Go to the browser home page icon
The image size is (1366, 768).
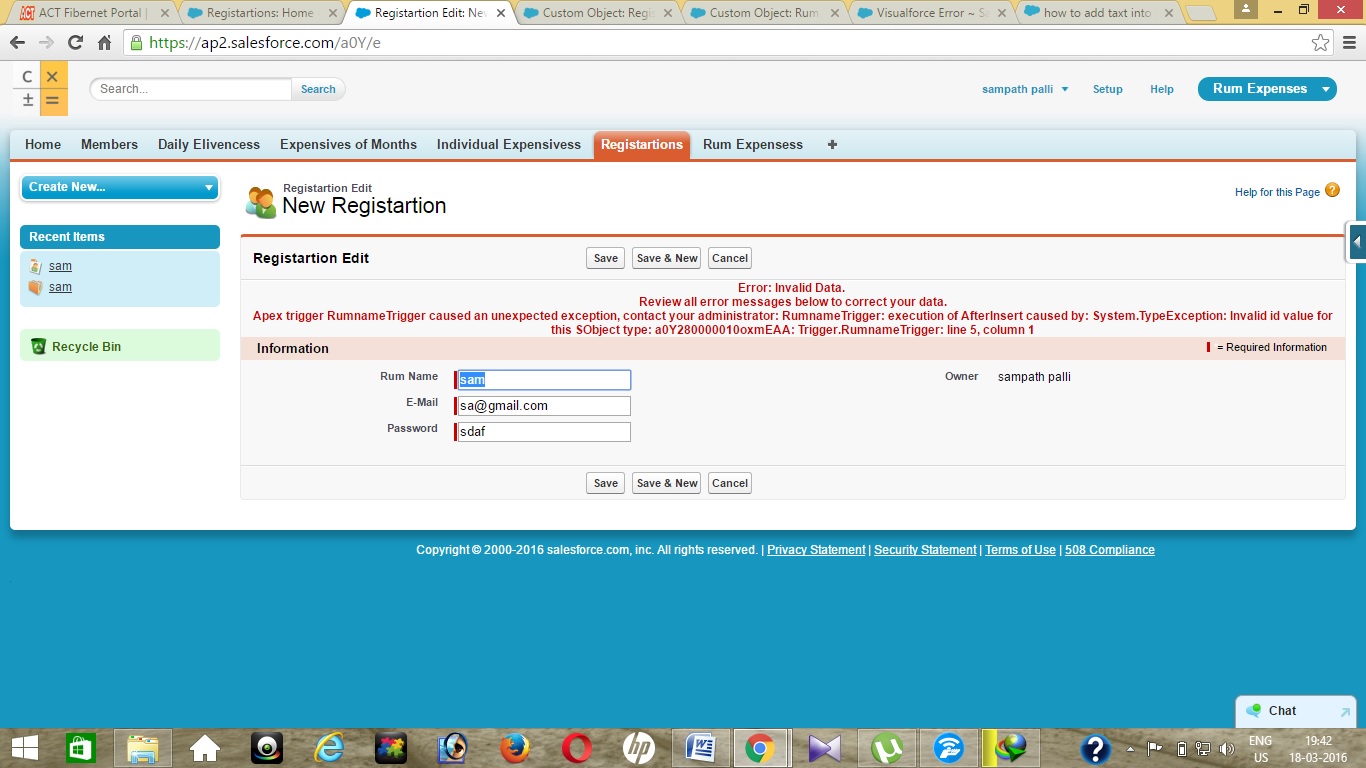click(104, 43)
